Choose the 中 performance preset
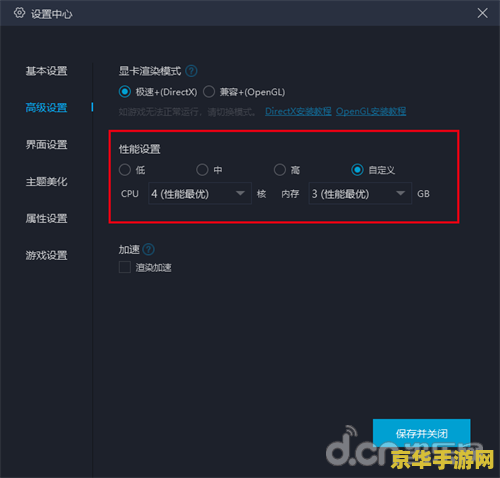This screenshot has width=500, height=478. 202,170
